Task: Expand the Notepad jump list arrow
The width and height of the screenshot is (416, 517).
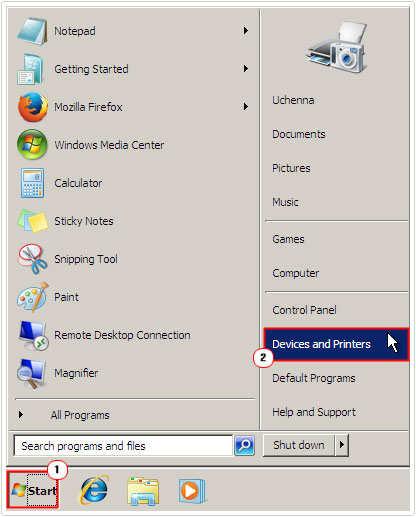Action: [x=246, y=31]
